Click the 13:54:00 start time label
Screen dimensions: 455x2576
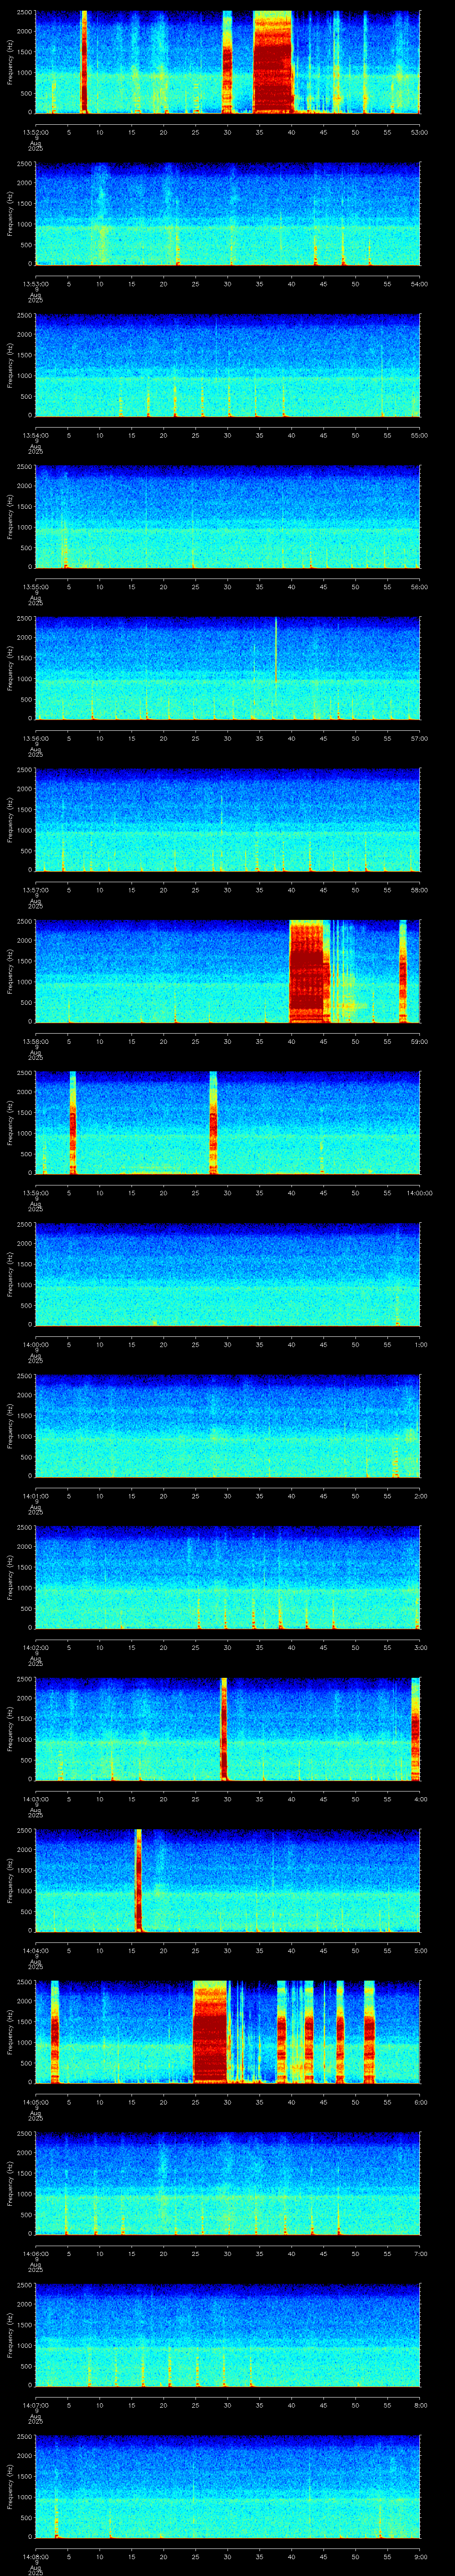pos(35,435)
